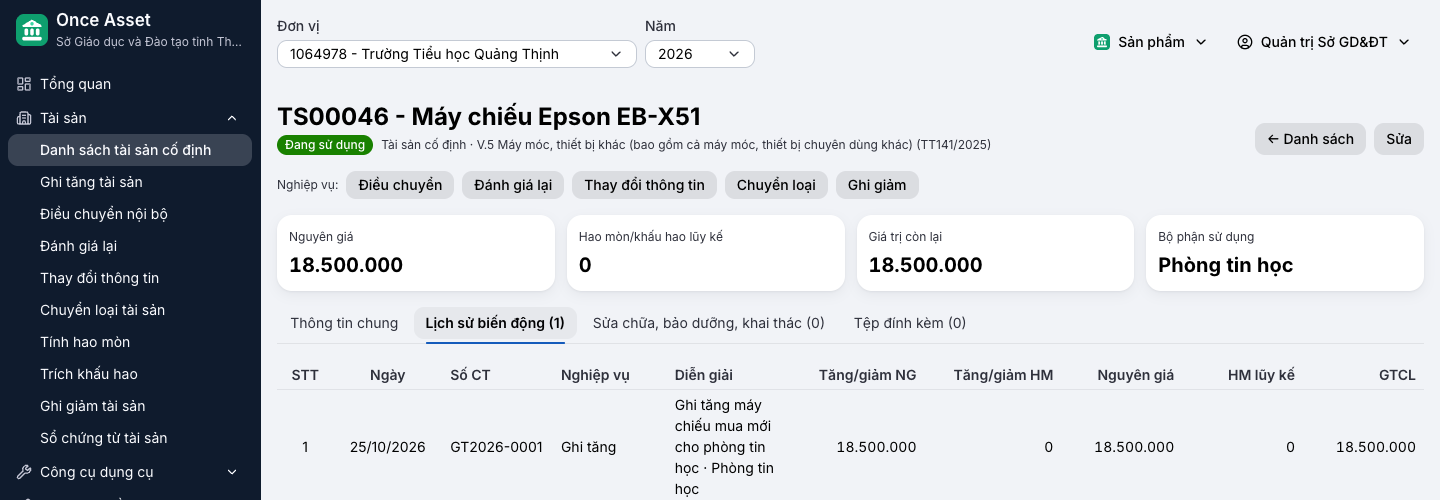Viewport: 1440px width, 500px height.
Task: Click the Nghiệp vụ column header
Action: (595, 375)
